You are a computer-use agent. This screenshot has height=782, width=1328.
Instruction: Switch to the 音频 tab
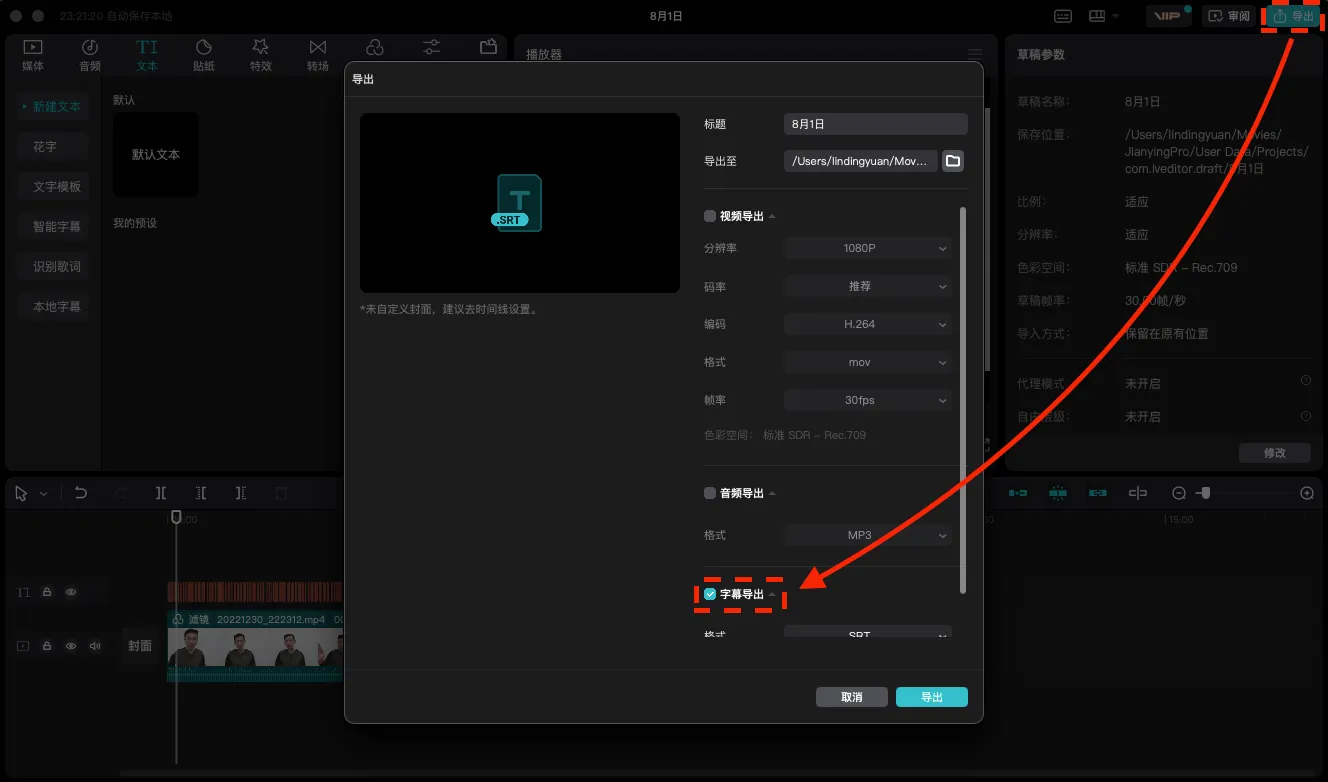(90, 56)
